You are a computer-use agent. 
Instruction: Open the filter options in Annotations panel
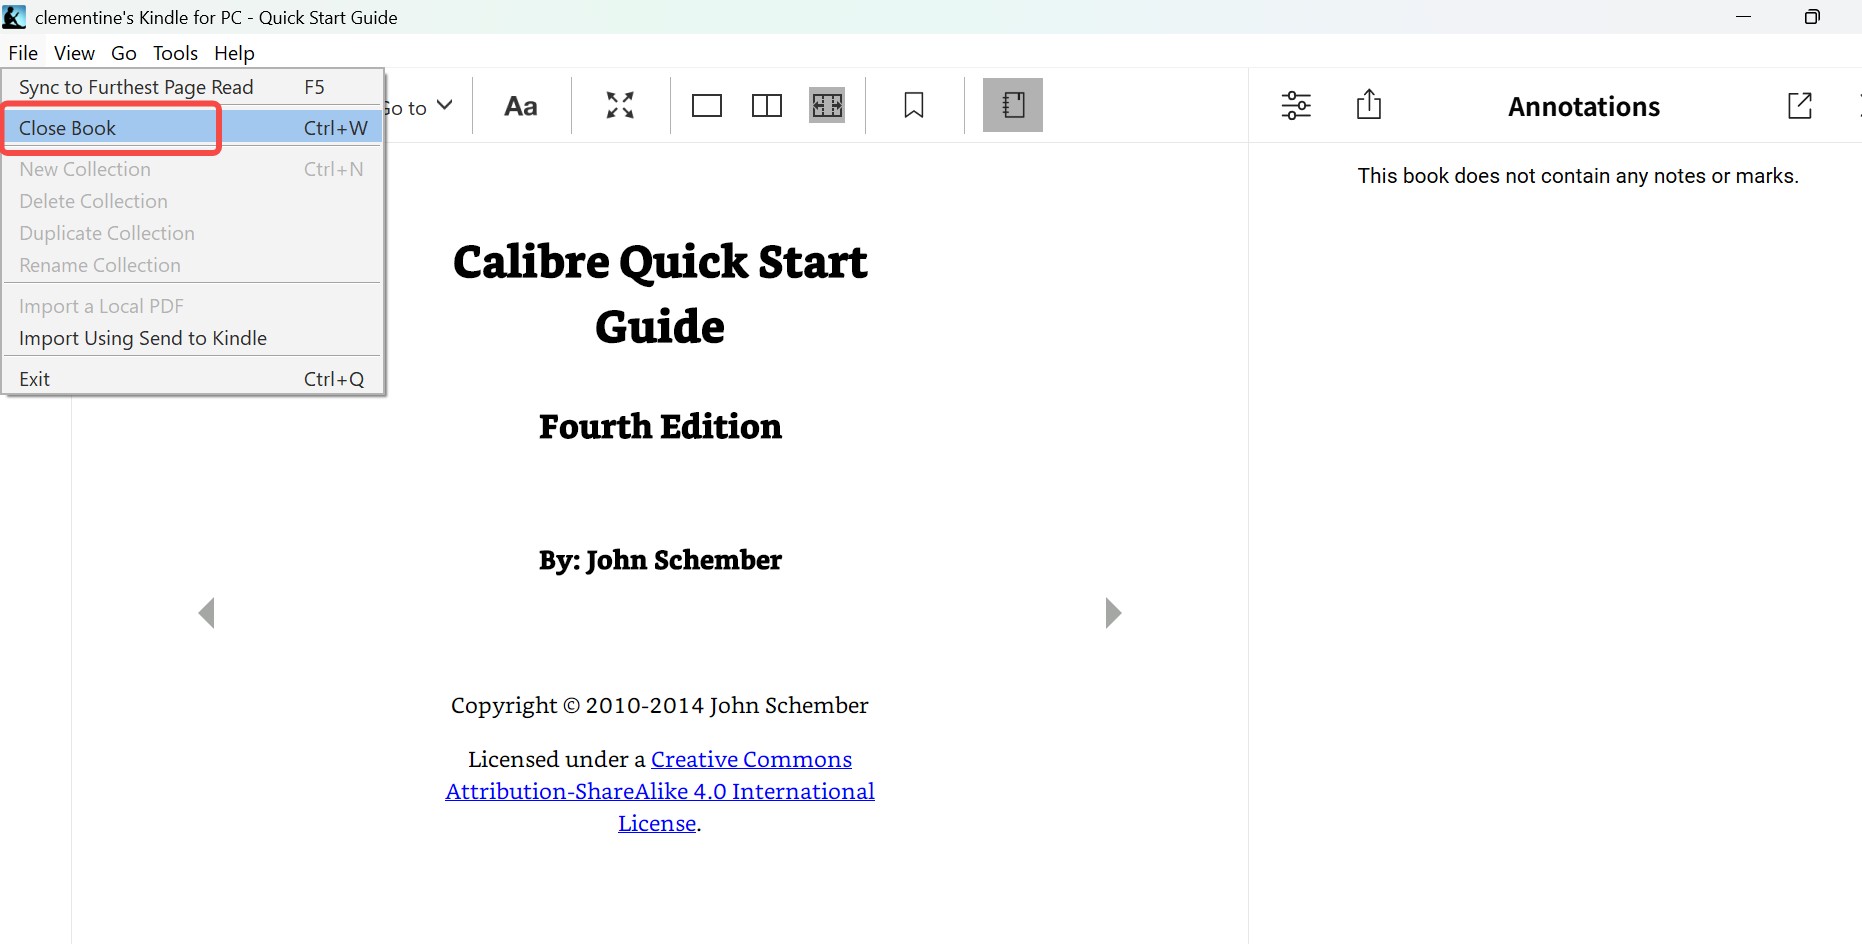(1296, 105)
